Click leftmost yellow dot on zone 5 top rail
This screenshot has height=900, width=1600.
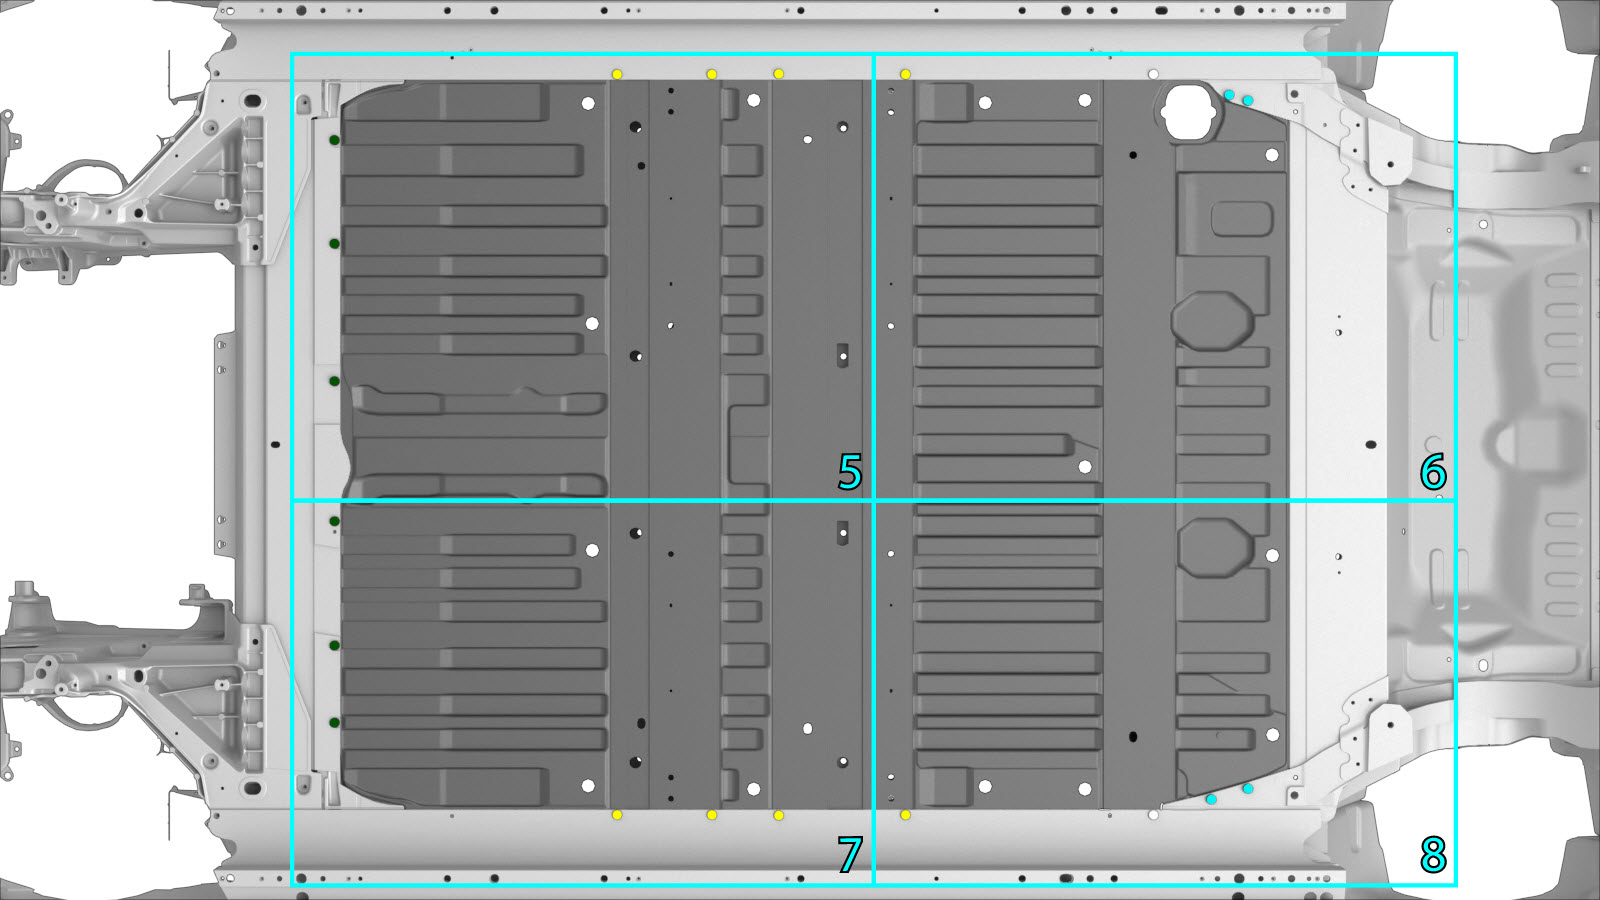point(617,74)
